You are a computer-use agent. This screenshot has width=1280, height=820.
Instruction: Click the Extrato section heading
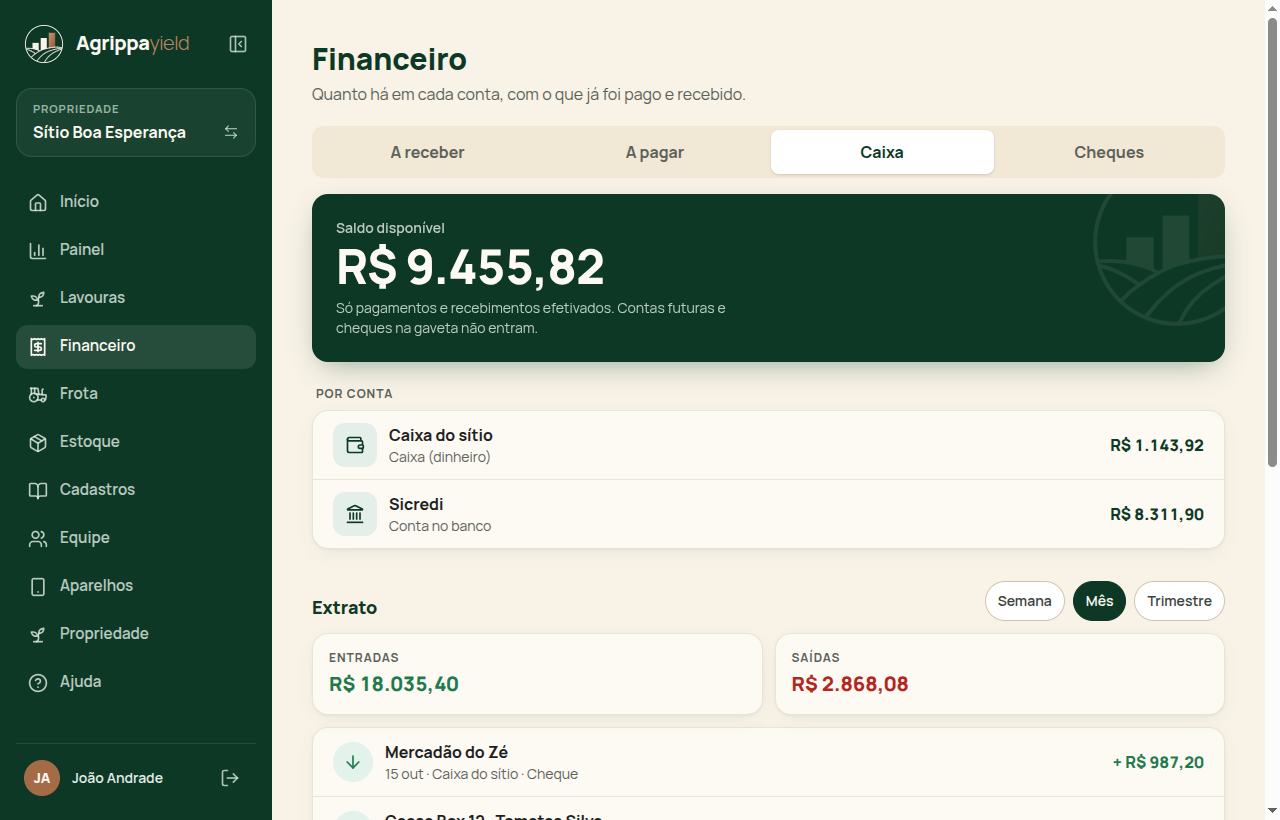pyautogui.click(x=344, y=607)
